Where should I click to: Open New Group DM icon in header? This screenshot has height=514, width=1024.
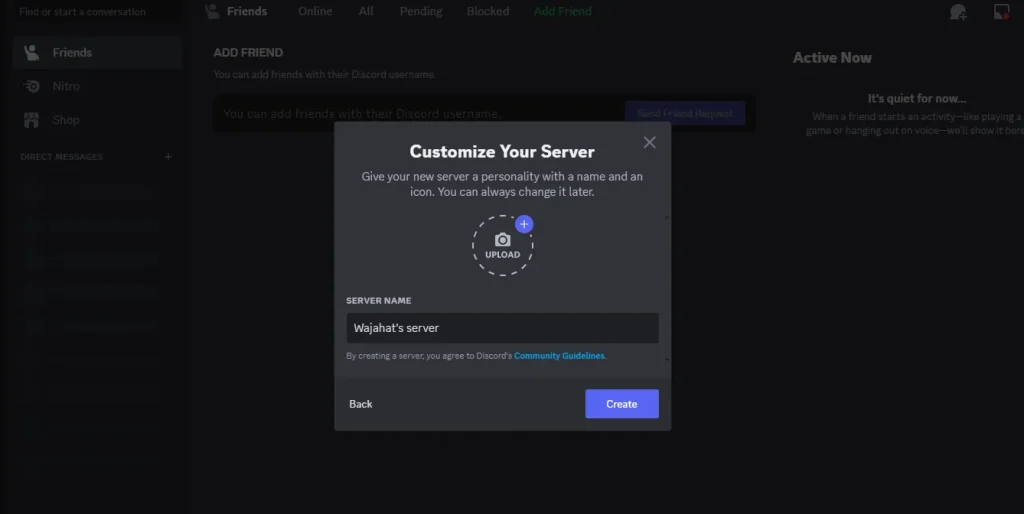[x=958, y=12]
